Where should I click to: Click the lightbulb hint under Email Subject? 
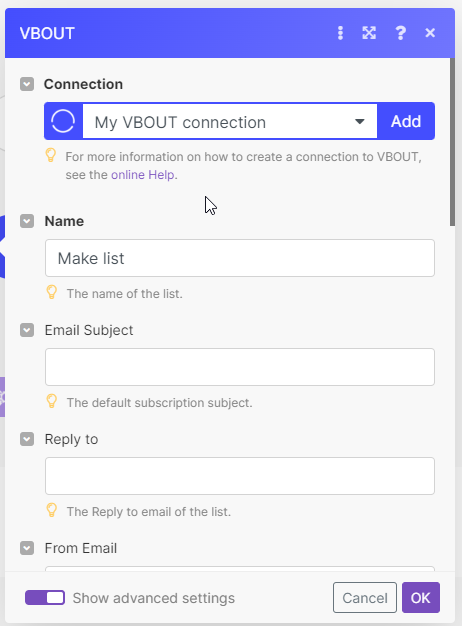[52, 401]
